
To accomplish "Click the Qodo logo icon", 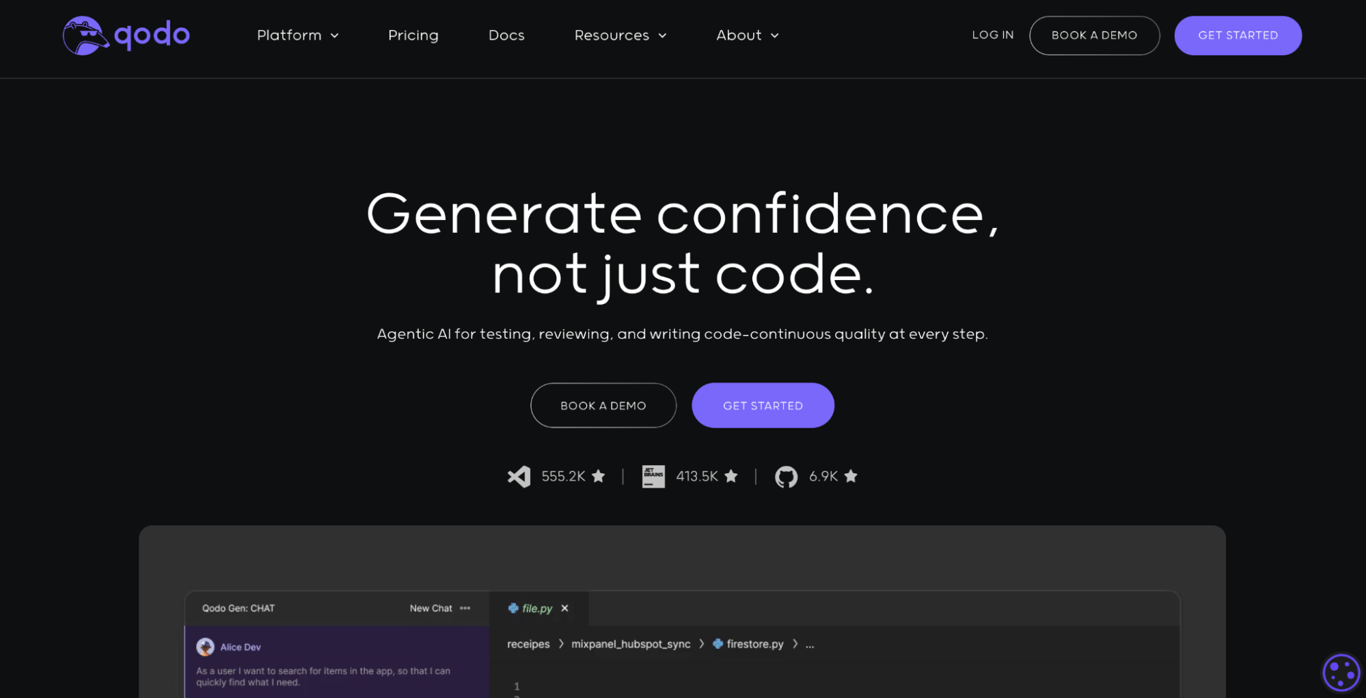I will [85, 35].
